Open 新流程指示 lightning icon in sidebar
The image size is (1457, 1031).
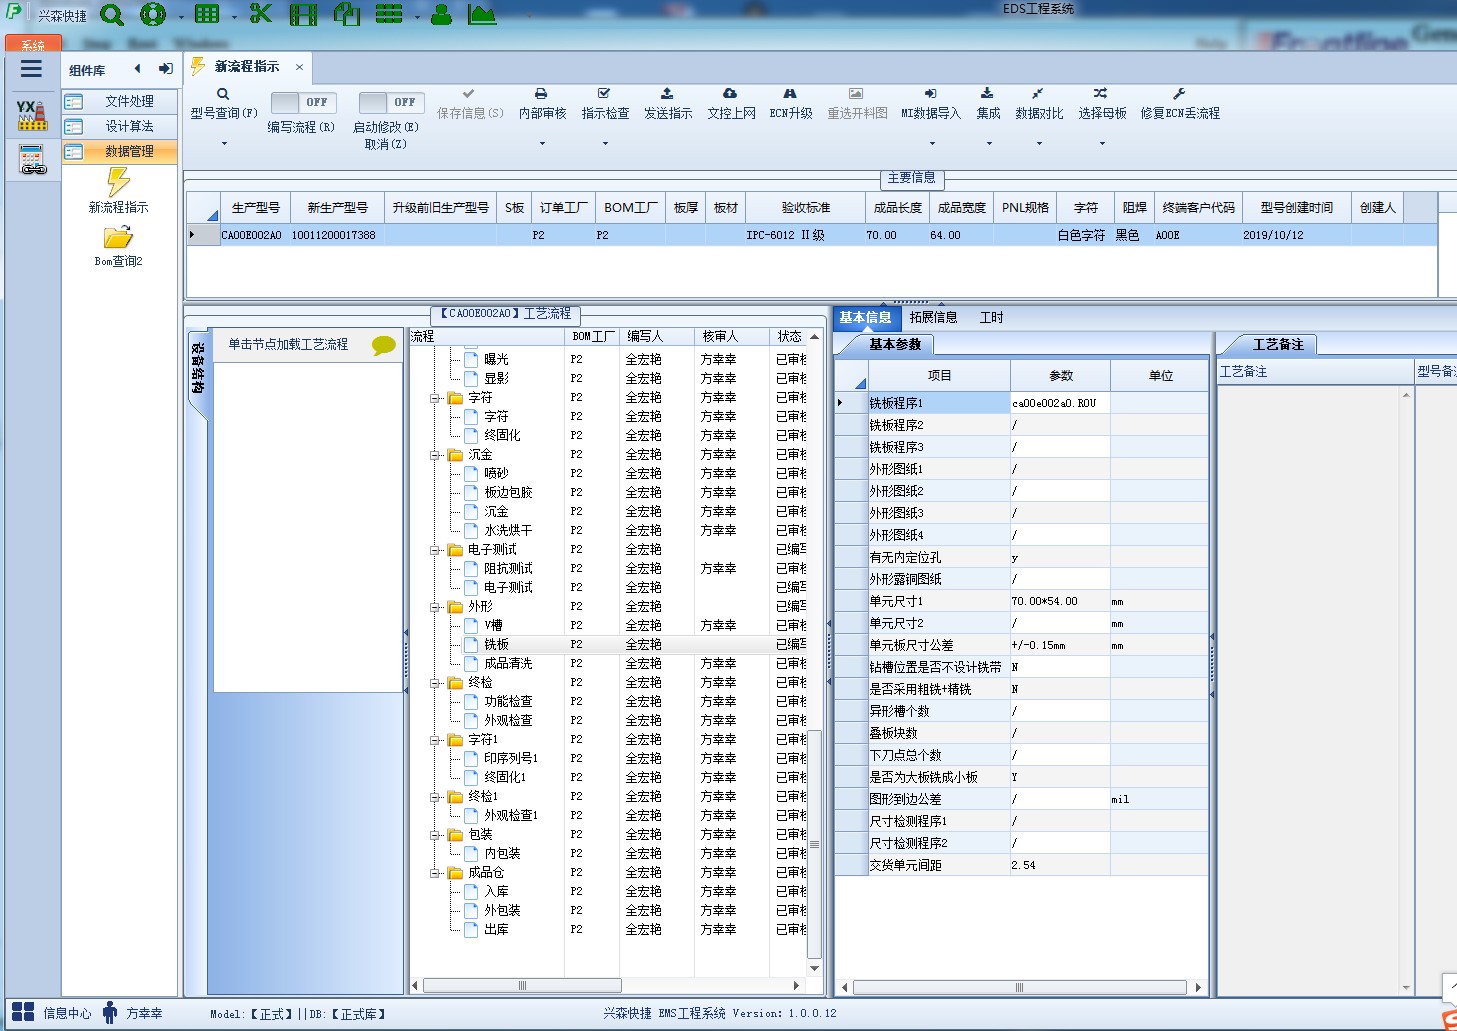[x=118, y=182]
